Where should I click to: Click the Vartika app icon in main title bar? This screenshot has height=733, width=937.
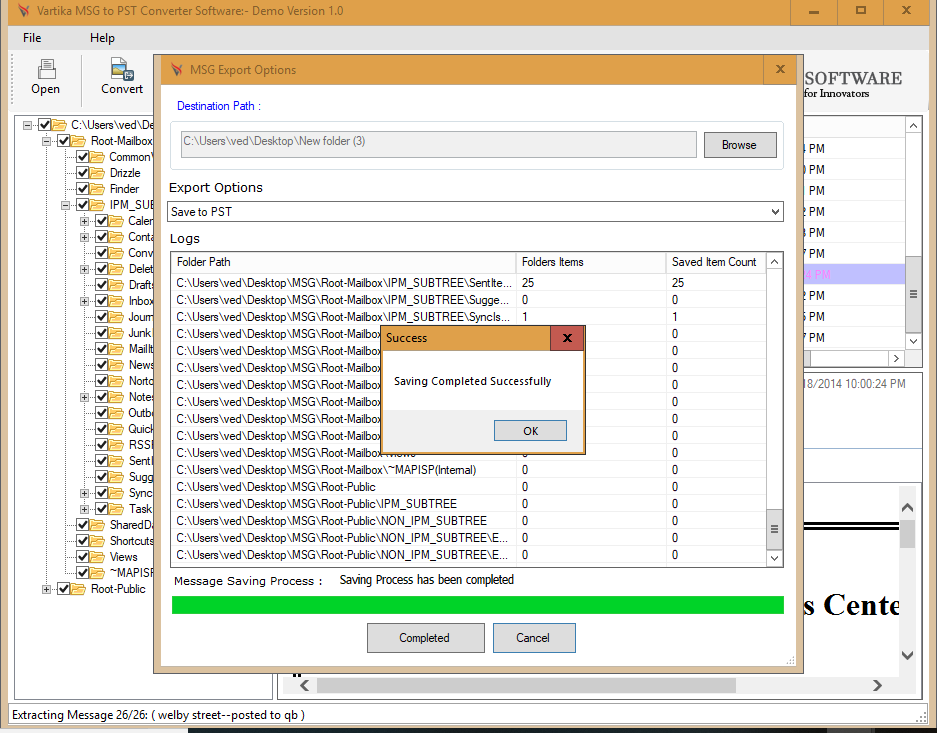pyautogui.click(x=23, y=10)
